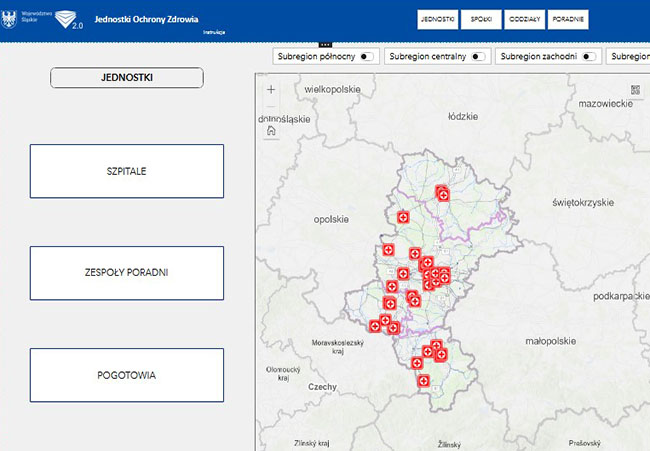Open the ODDZIAŁY tab
This screenshot has width=650, height=451.
(x=524, y=19)
